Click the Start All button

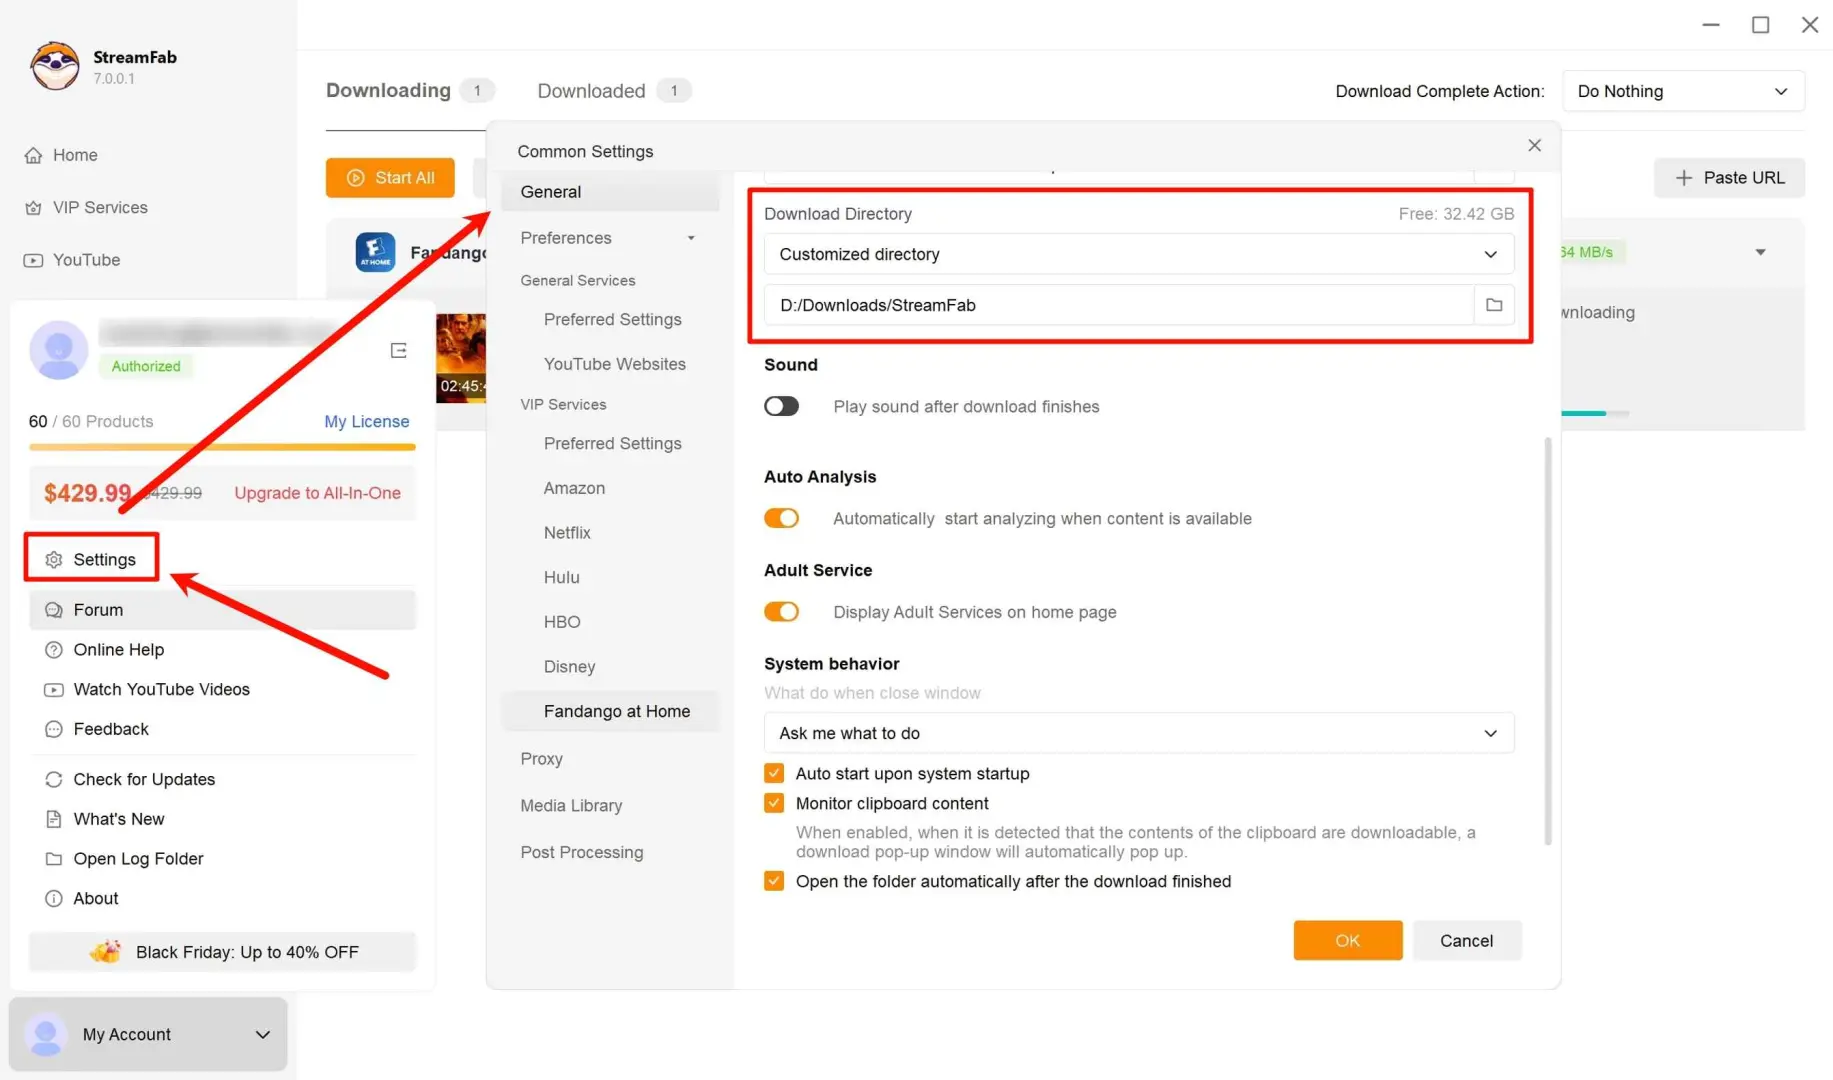pyautogui.click(x=390, y=178)
